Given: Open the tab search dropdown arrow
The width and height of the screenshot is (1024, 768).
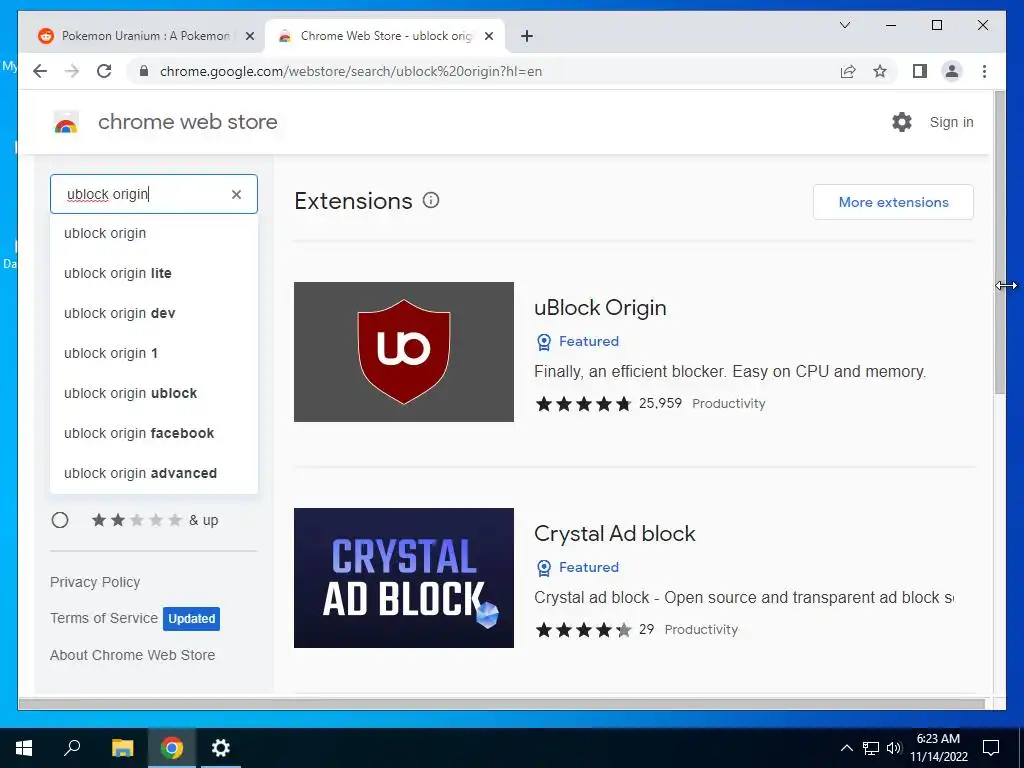Looking at the screenshot, I should (844, 25).
